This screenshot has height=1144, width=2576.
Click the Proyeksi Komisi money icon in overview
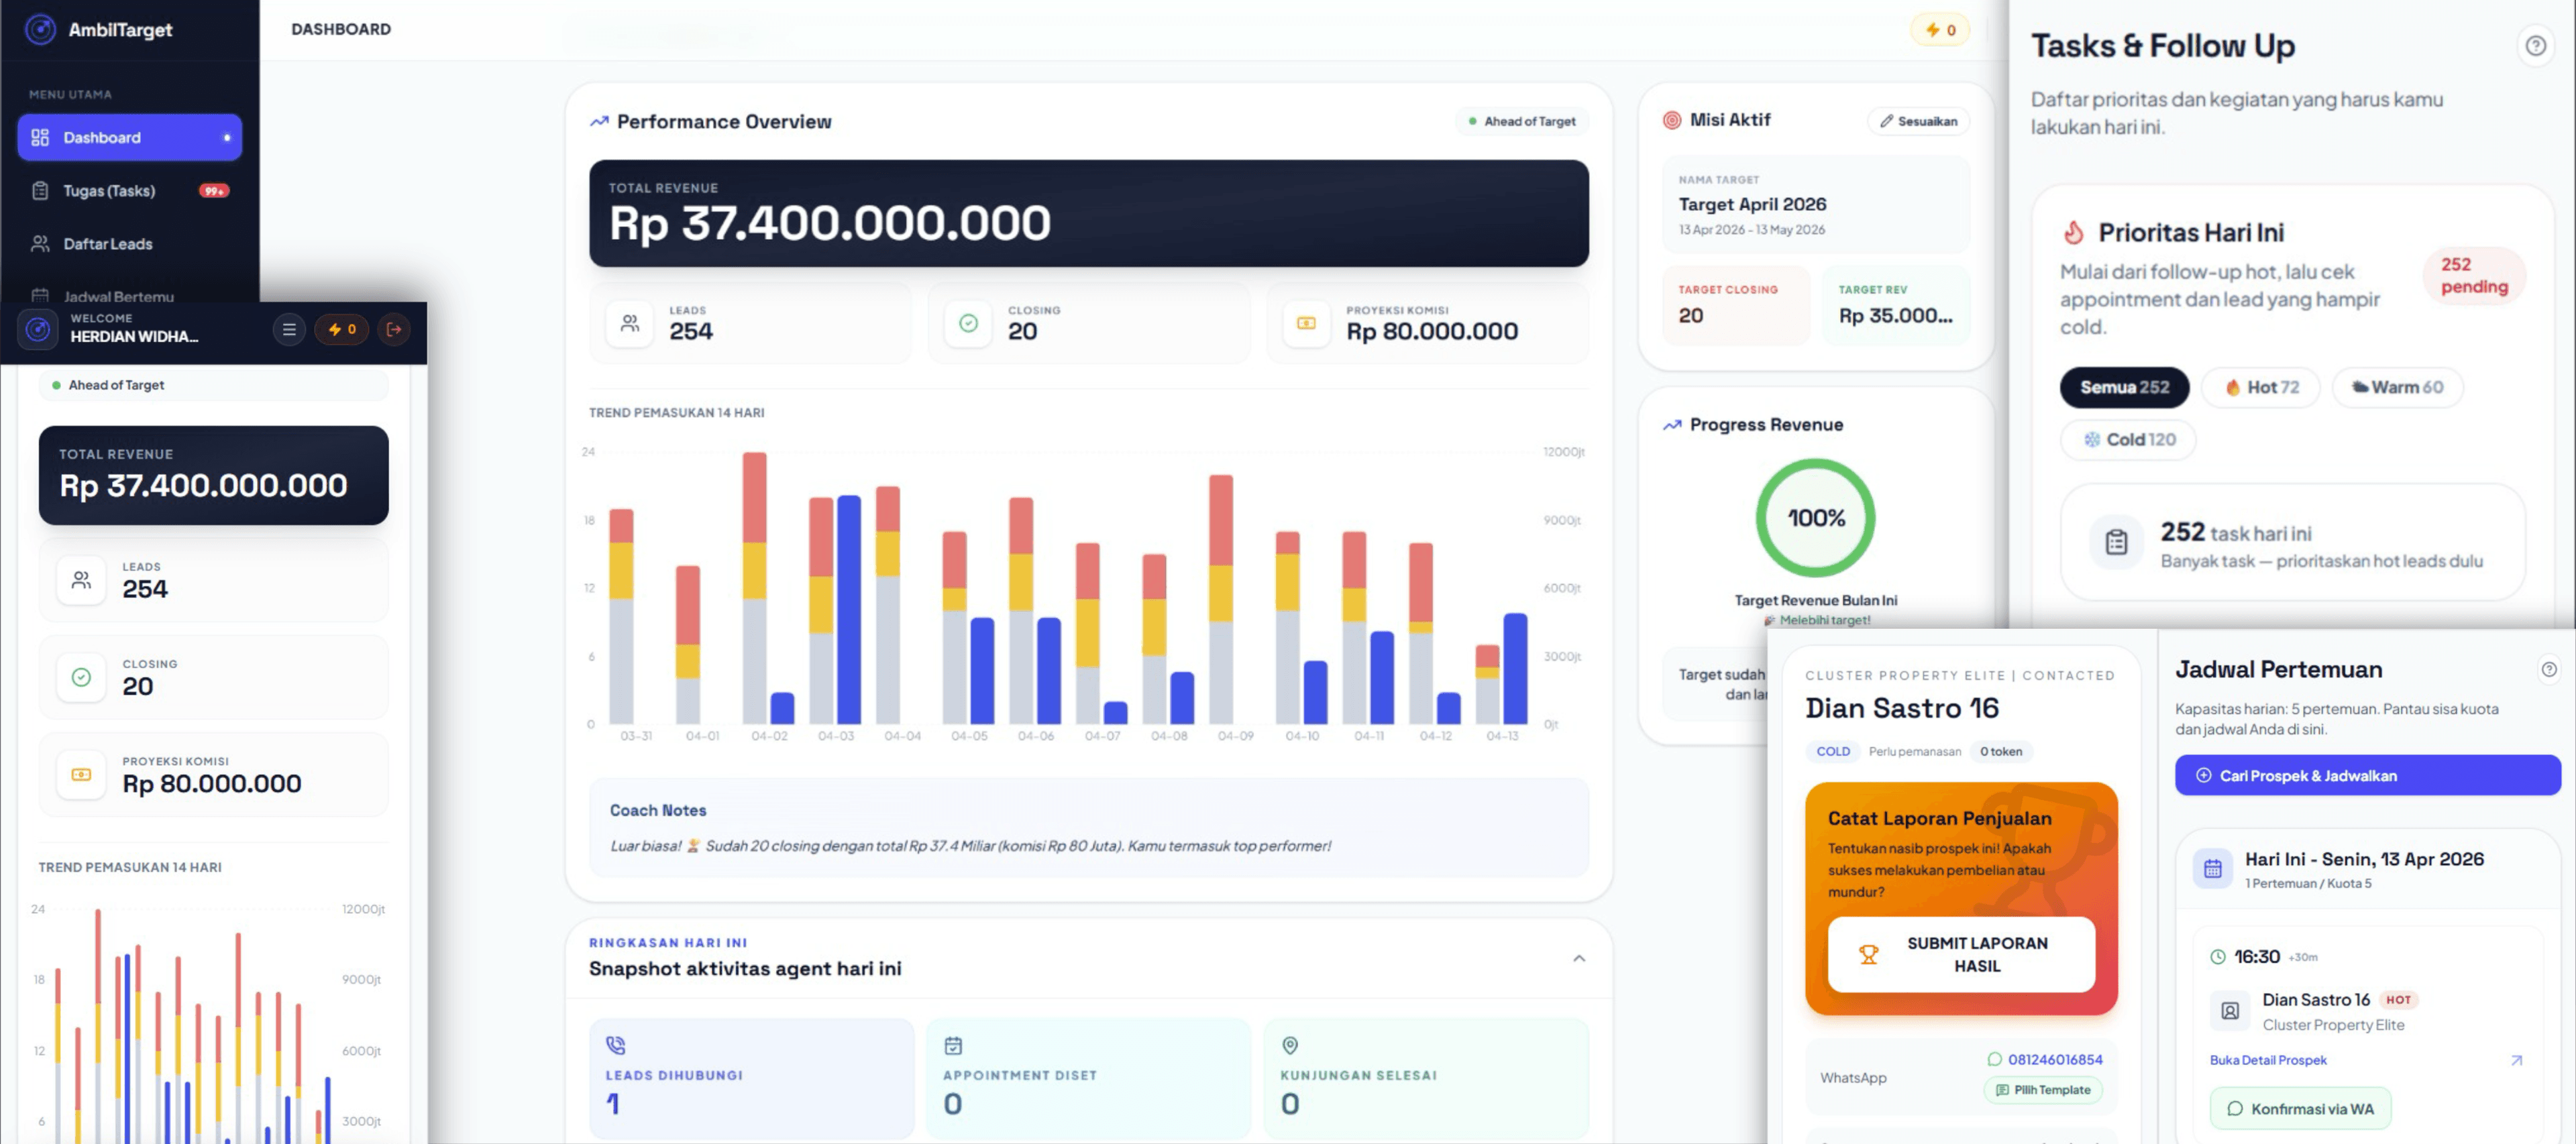tap(1306, 323)
